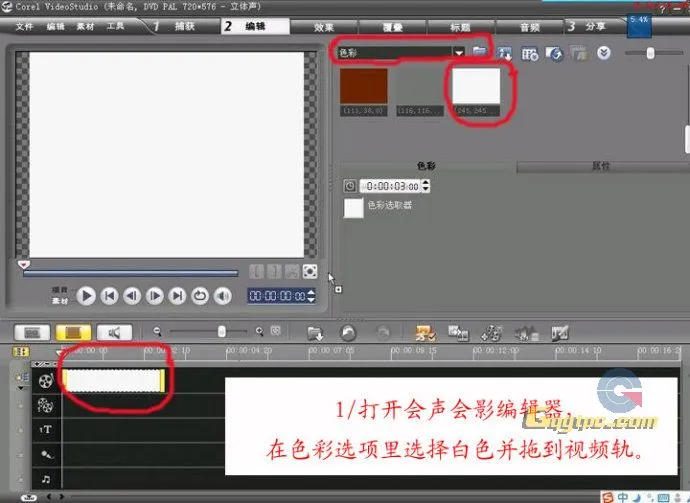The height and width of the screenshot is (503, 690).
Task: Switch to the 标题 step tab
Action: [461, 27]
